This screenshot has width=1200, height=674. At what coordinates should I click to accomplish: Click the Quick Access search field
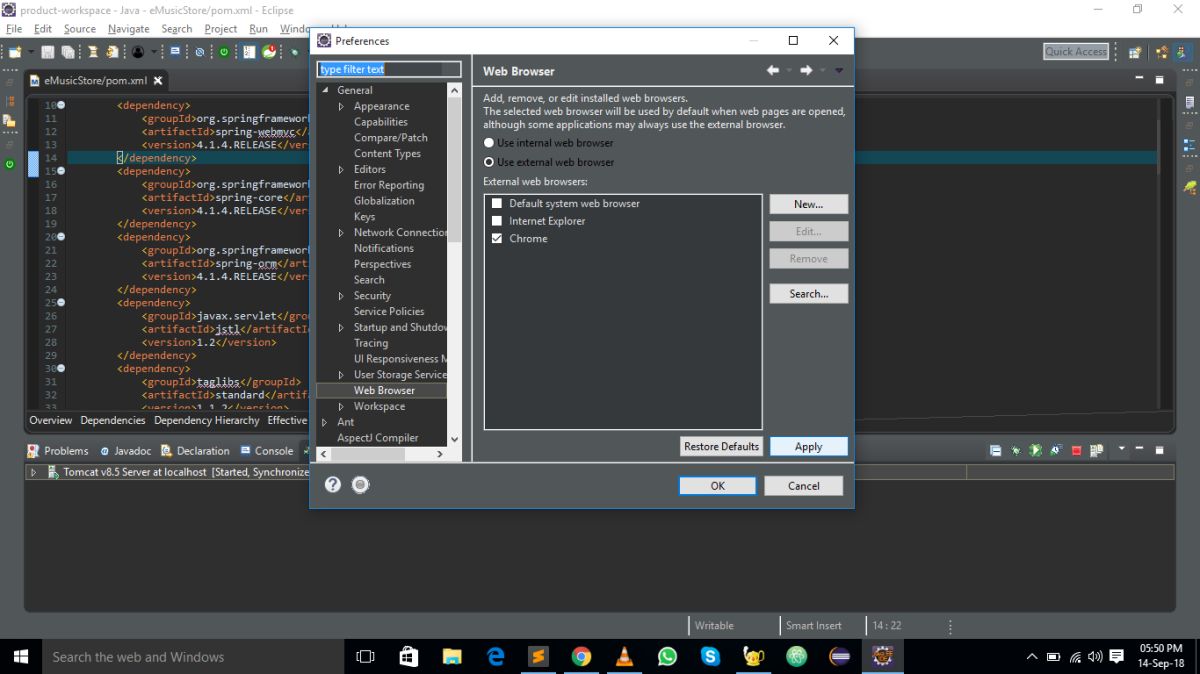point(1076,51)
